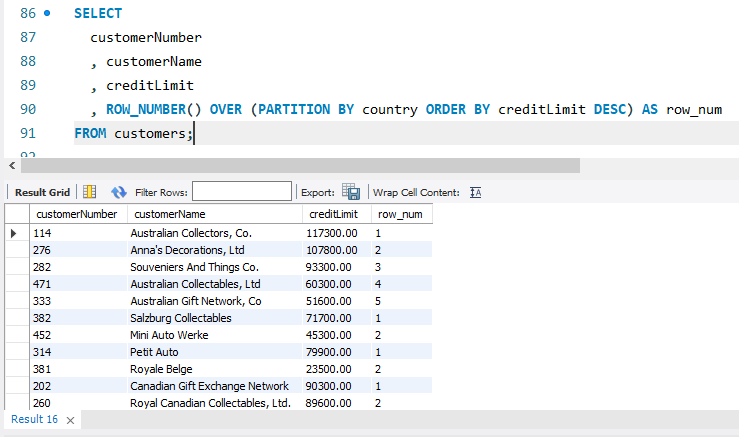The image size is (739, 437).
Task: Click the editor horizontal scrollbar
Action: [x=300, y=165]
